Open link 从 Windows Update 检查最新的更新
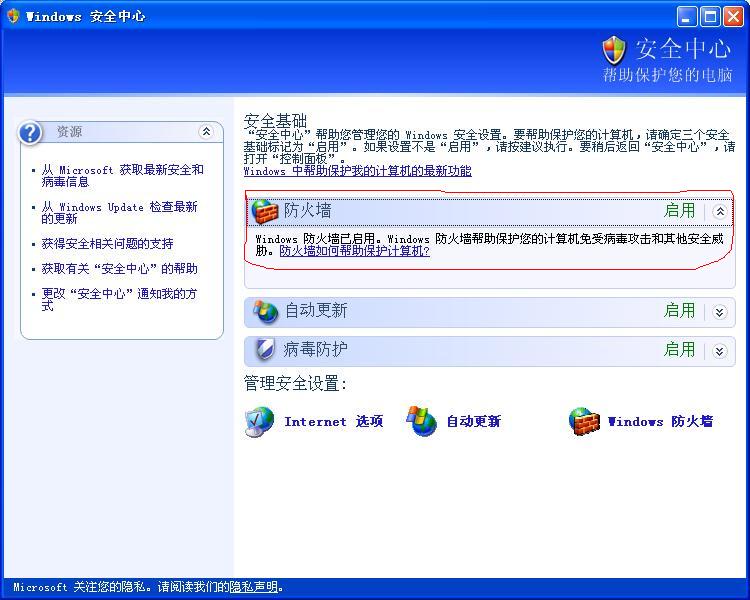Screen dimensions: 750x600 [119, 213]
